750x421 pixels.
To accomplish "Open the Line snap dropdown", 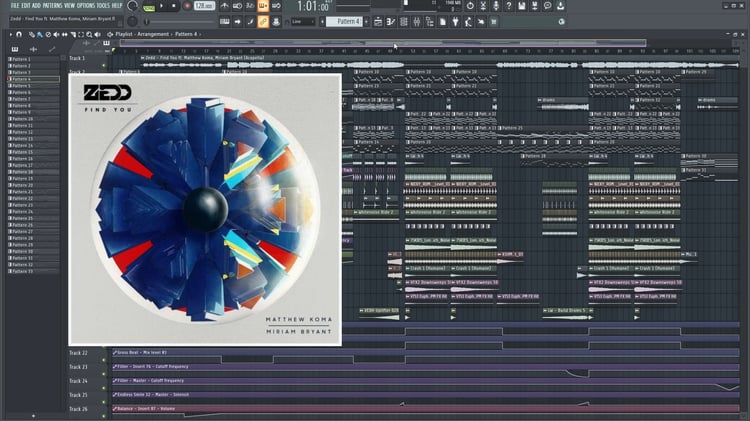I will [303, 22].
